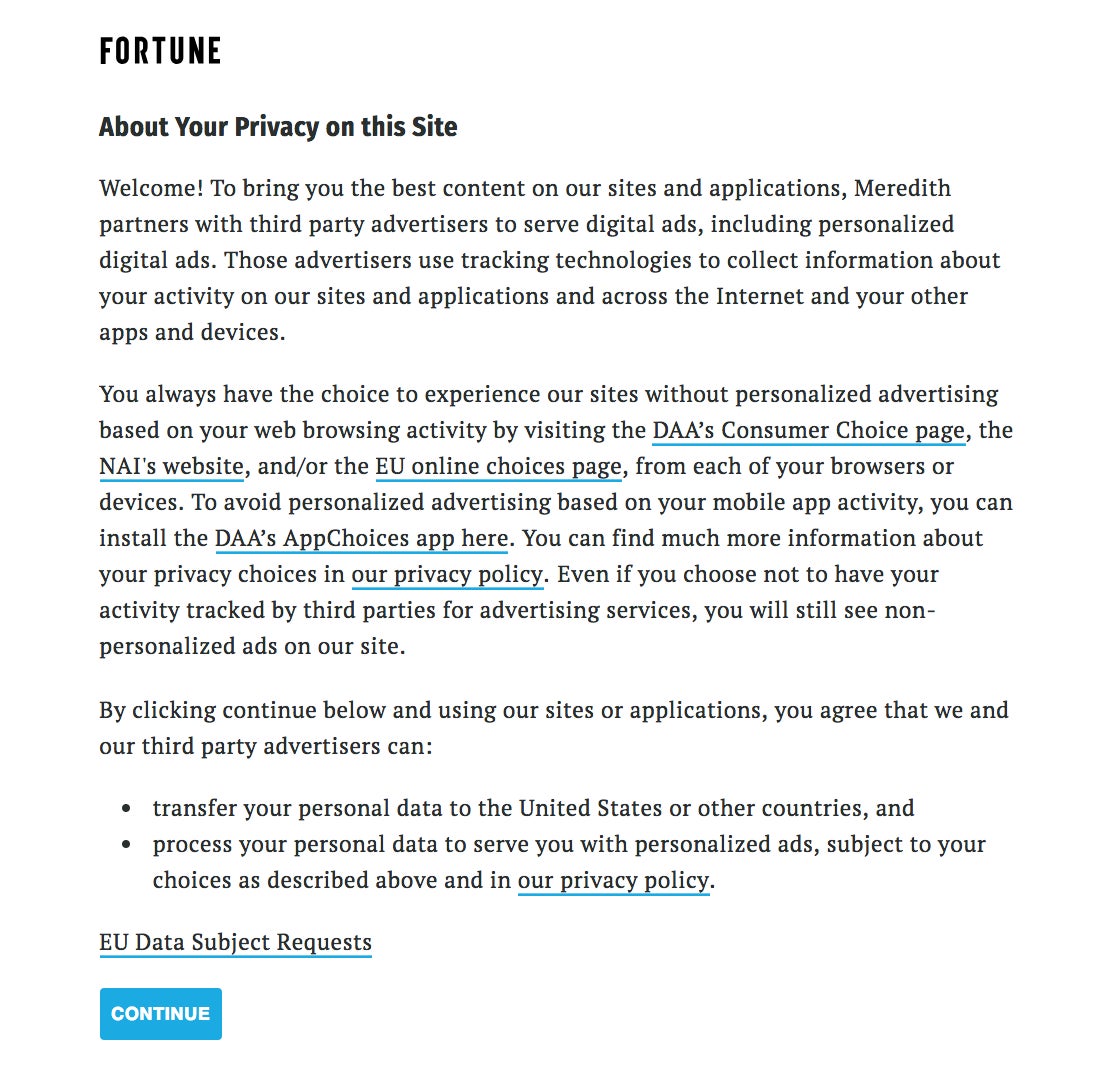The height and width of the screenshot is (1066, 1110).
Task: Click the blue CONTINUE button
Action: [x=161, y=1014]
